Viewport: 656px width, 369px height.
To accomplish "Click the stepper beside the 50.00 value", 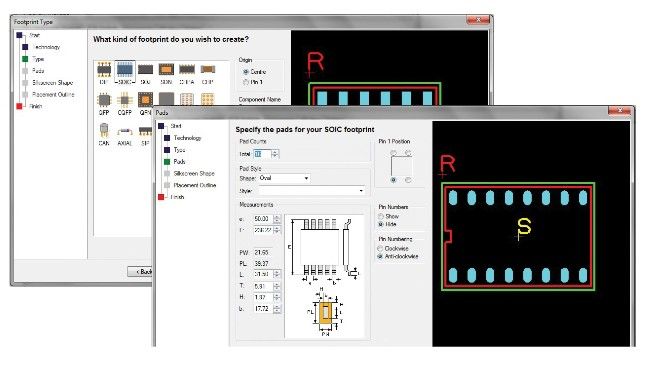I will point(277,219).
